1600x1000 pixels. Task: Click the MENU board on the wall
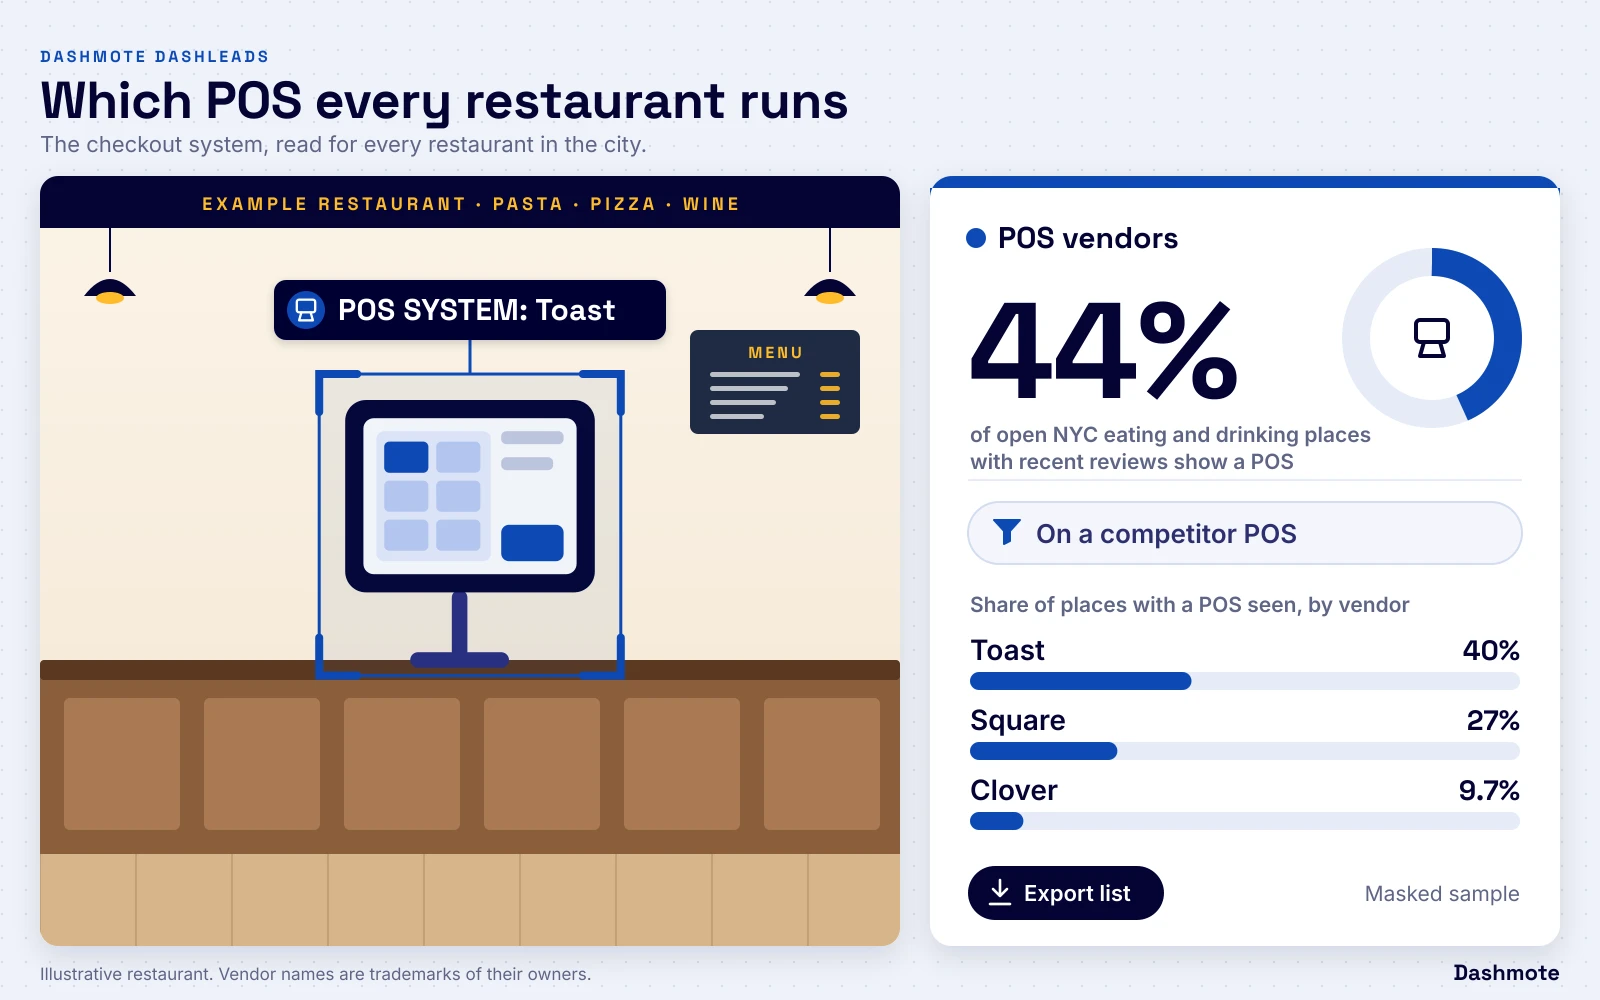(775, 382)
